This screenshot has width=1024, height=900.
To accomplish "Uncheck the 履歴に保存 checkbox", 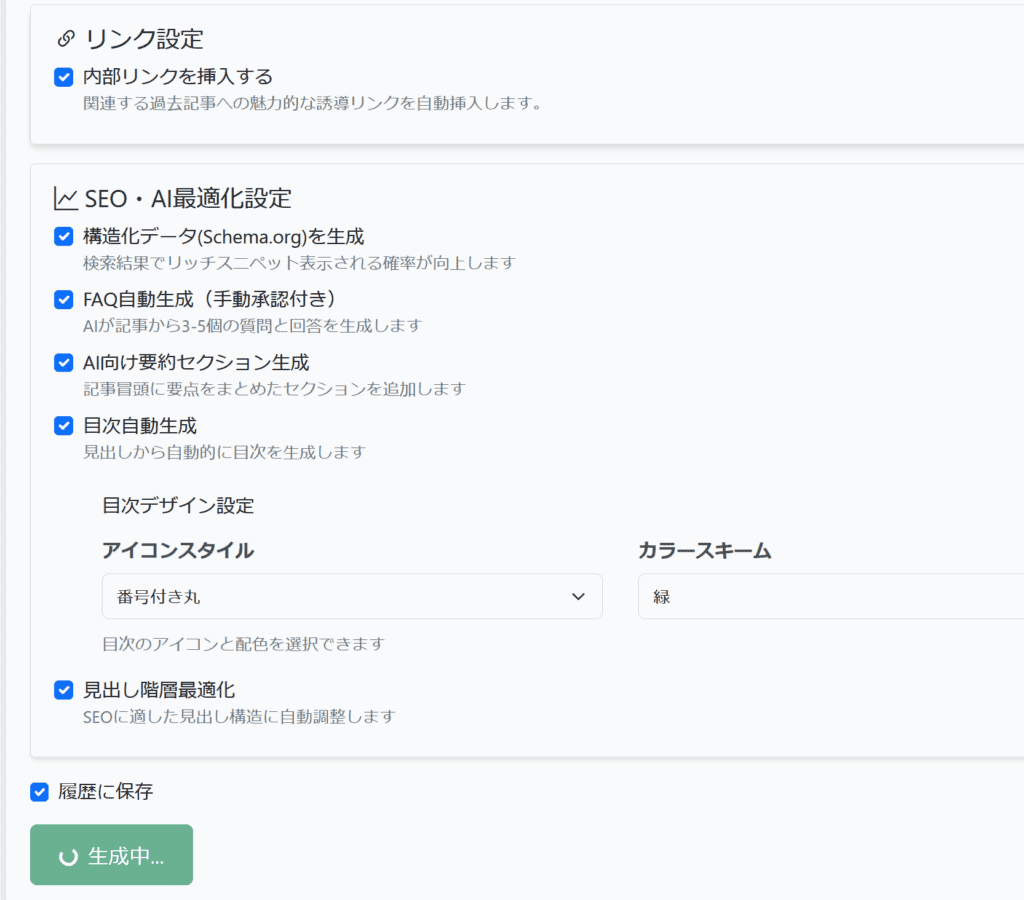I will pos(39,792).
